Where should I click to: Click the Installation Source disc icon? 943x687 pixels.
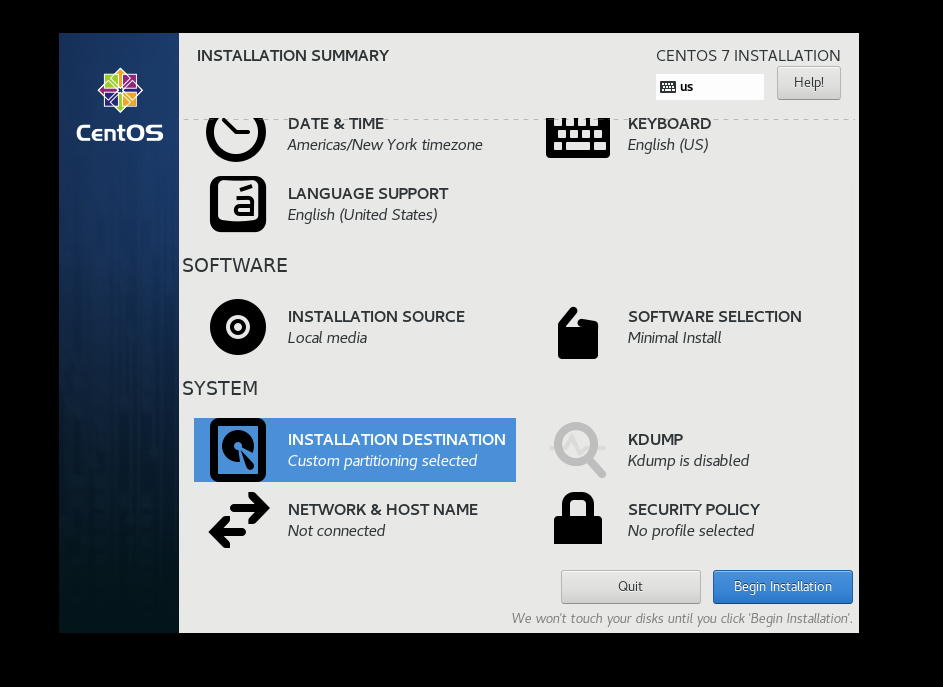pyautogui.click(x=238, y=327)
